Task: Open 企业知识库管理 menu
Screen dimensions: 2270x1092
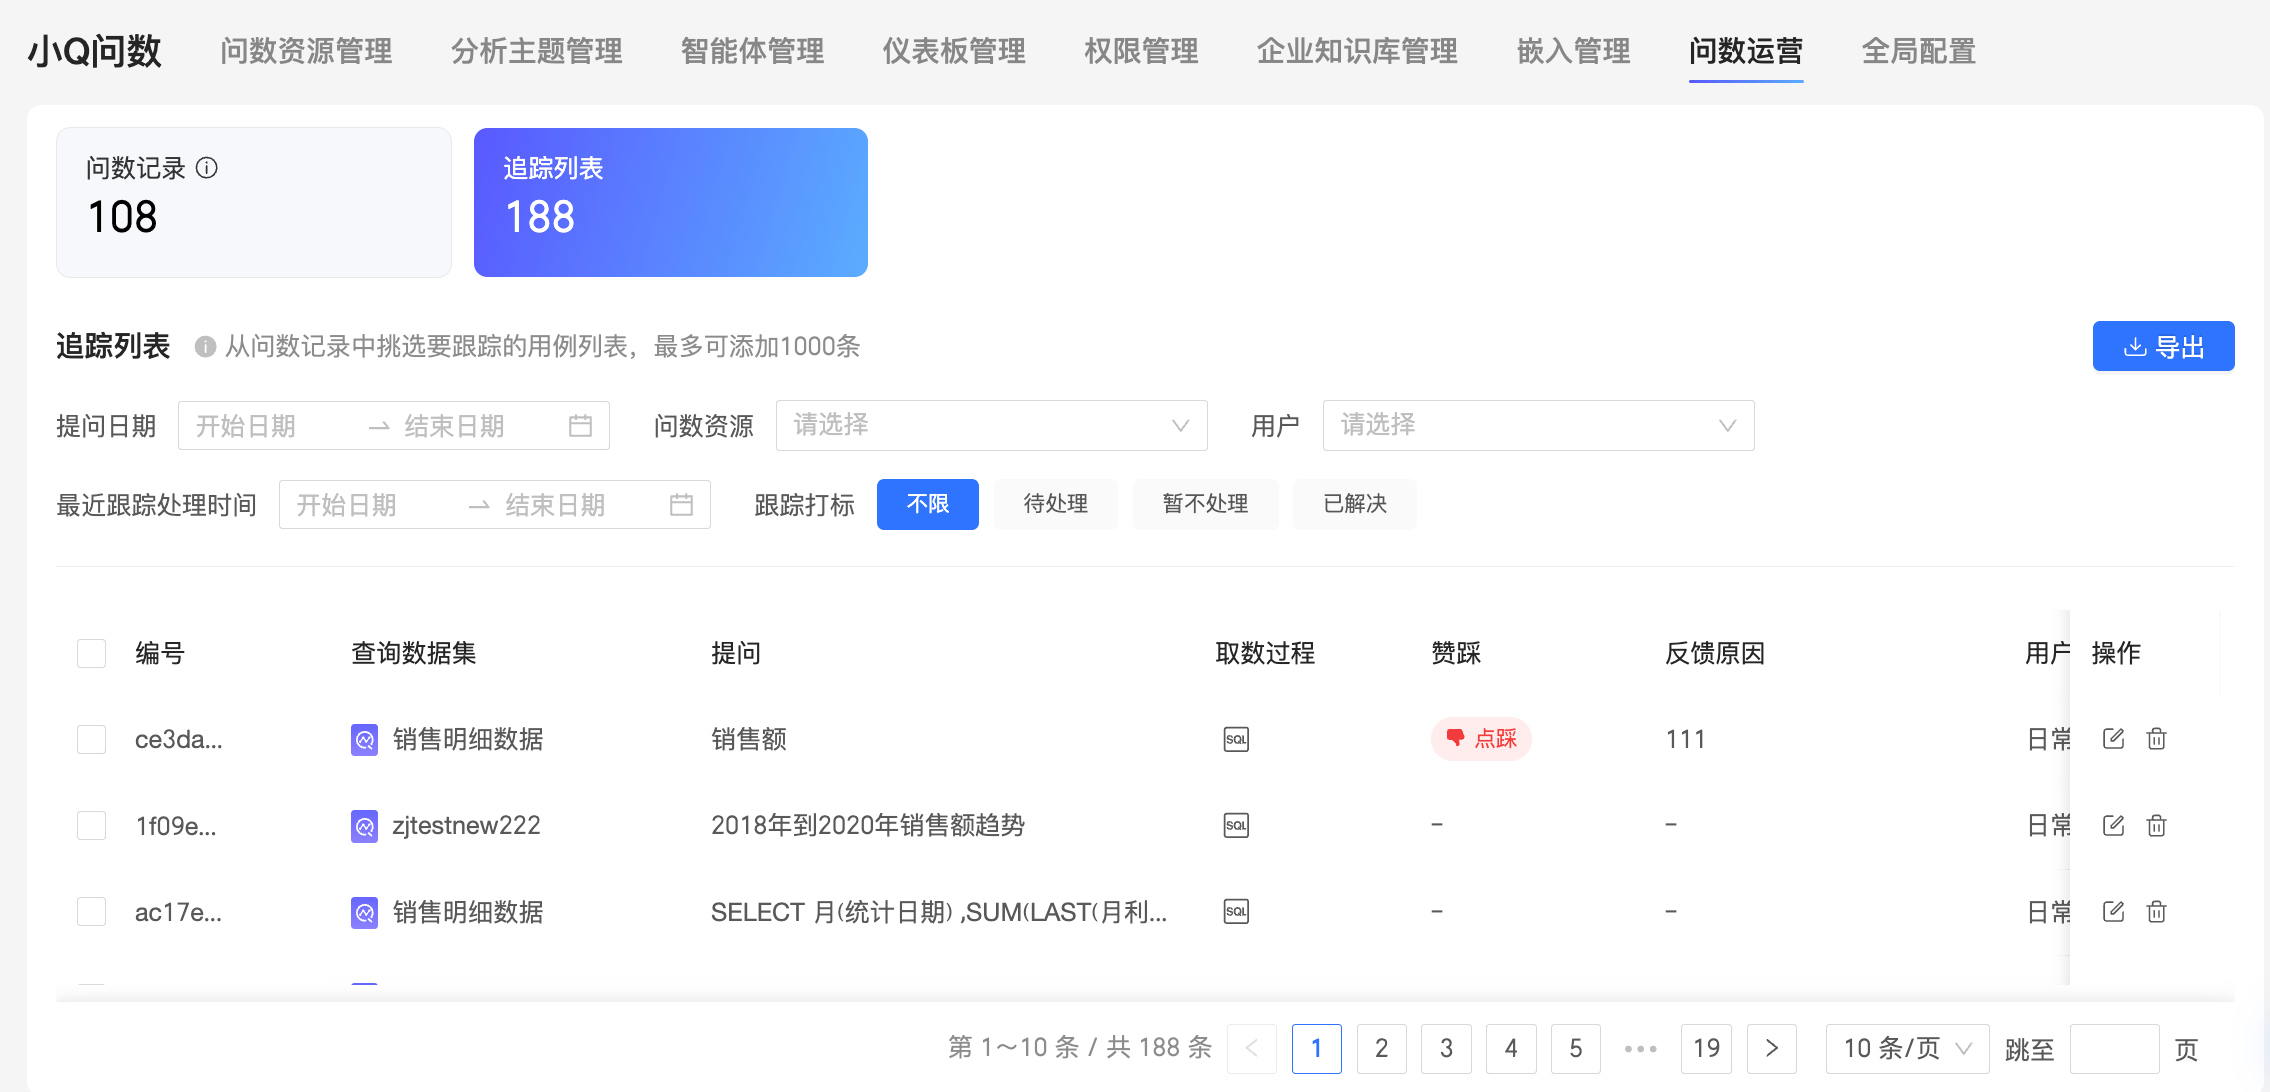Action: [x=1358, y=51]
